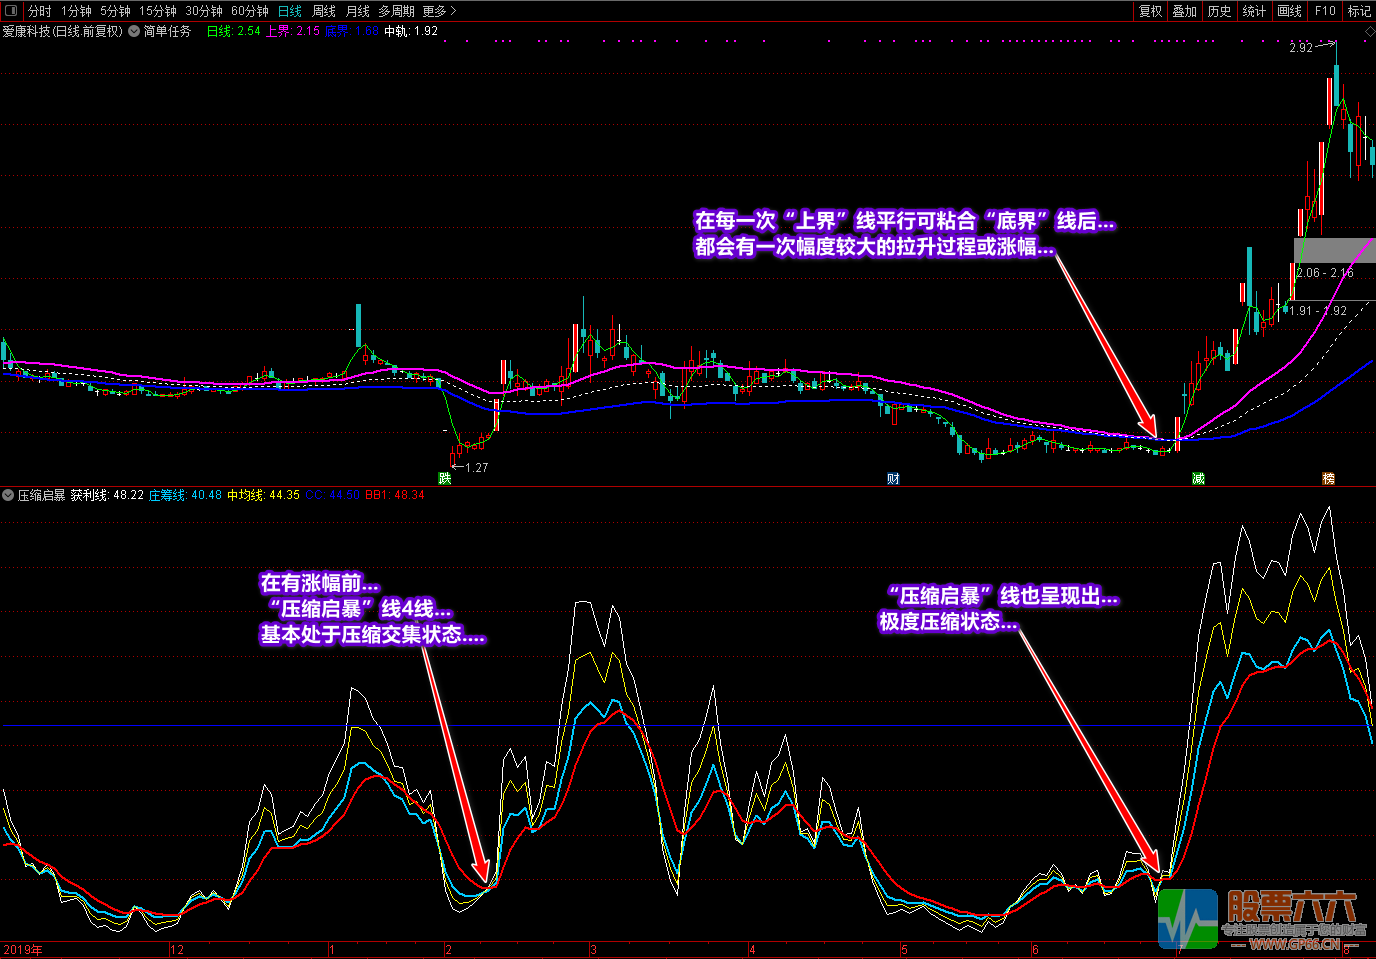Click the orange 榜 event marker

coord(1328,479)
